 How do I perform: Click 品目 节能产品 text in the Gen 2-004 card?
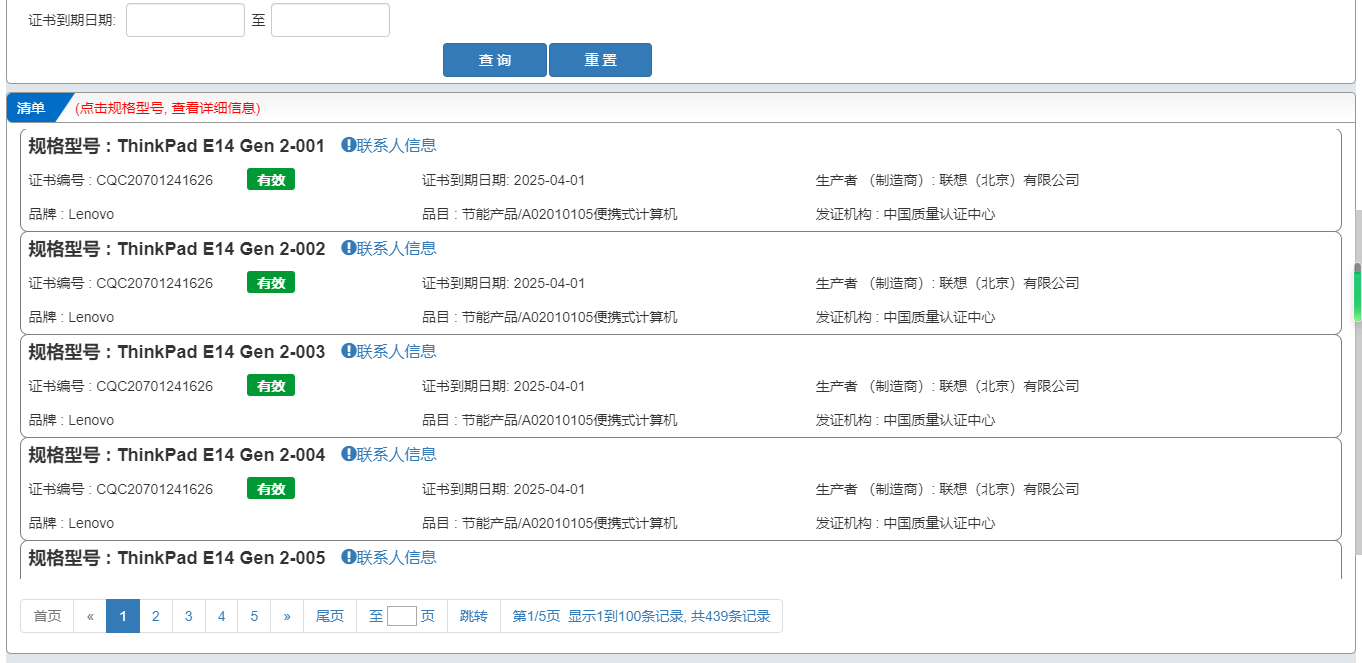pos(550,524)
